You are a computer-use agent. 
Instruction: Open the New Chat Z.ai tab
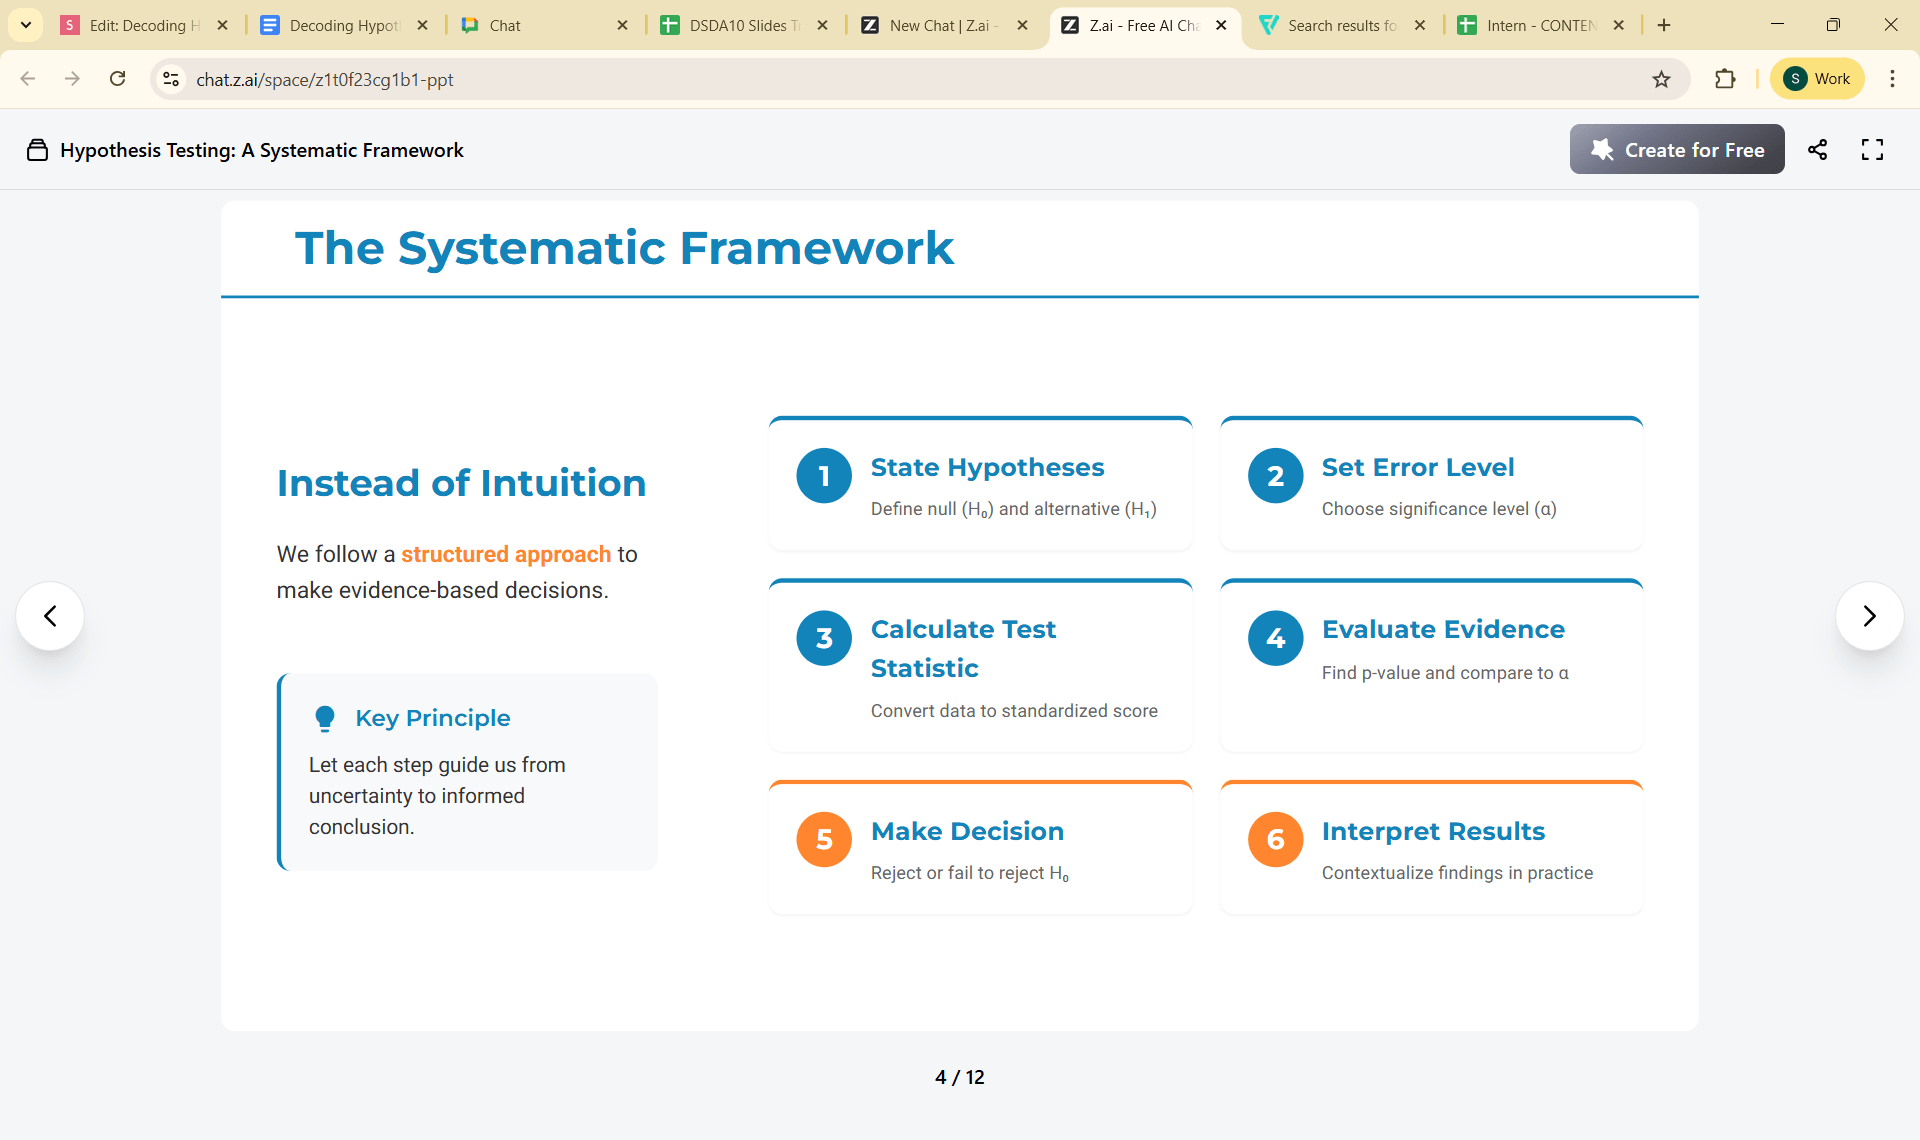[x=940, y=25]
